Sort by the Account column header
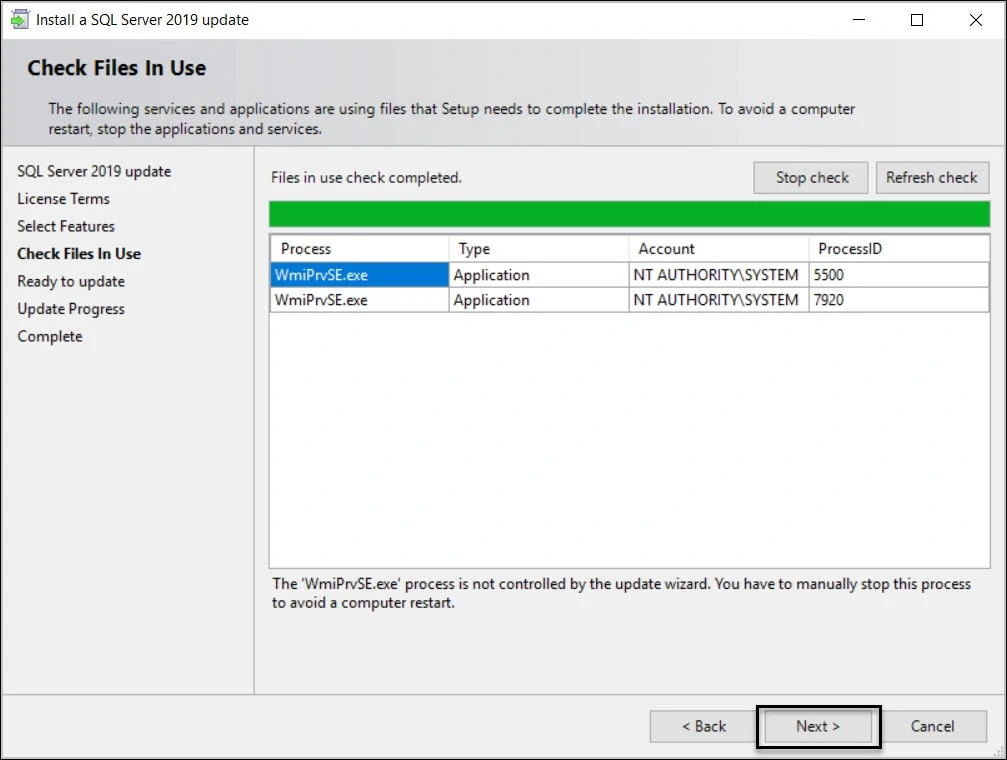This screenshot has height=760, width=1007. coord(719,249)
